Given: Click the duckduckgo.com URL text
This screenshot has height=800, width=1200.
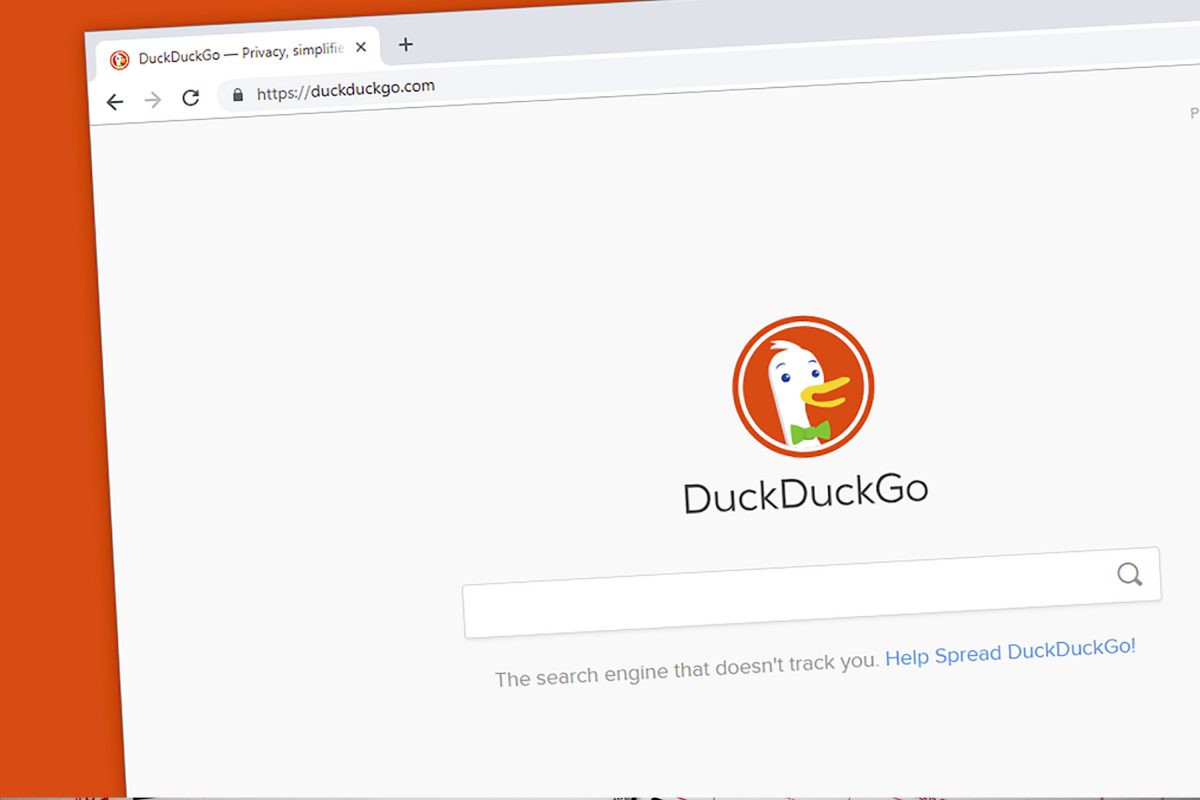Looking at the screenshot, I should pos(345,90).
